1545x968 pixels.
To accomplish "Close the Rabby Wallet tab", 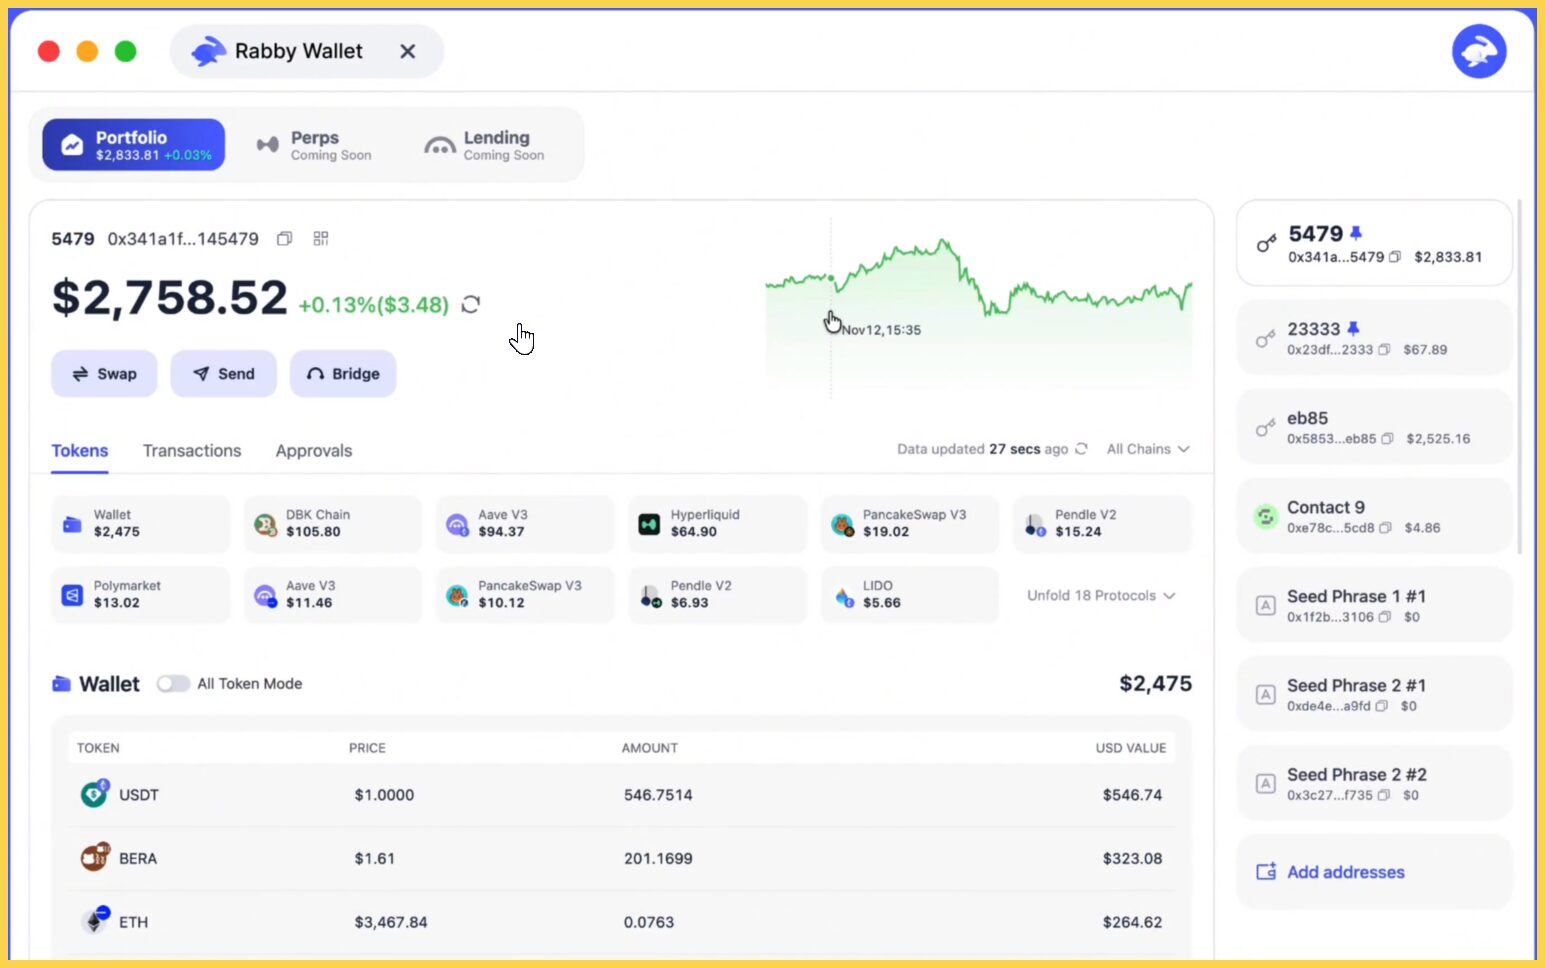I will [408, 51].
